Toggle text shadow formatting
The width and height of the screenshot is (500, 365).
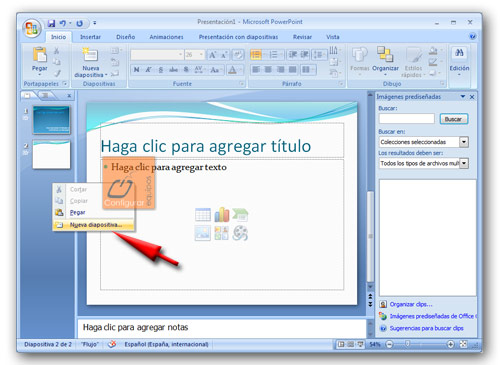coord(186,70)
